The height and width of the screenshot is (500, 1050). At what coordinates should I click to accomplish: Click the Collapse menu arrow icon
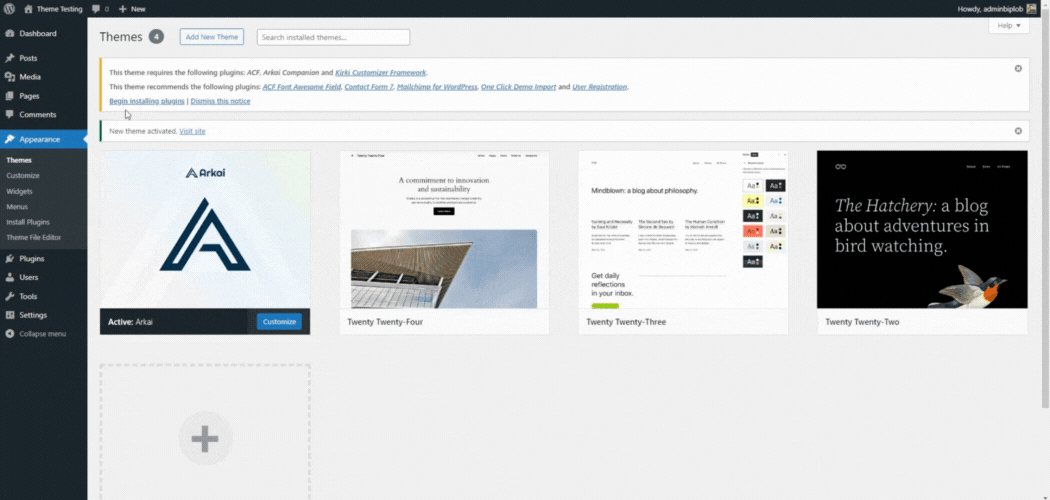pyautogui.click(x=10, y=333)
